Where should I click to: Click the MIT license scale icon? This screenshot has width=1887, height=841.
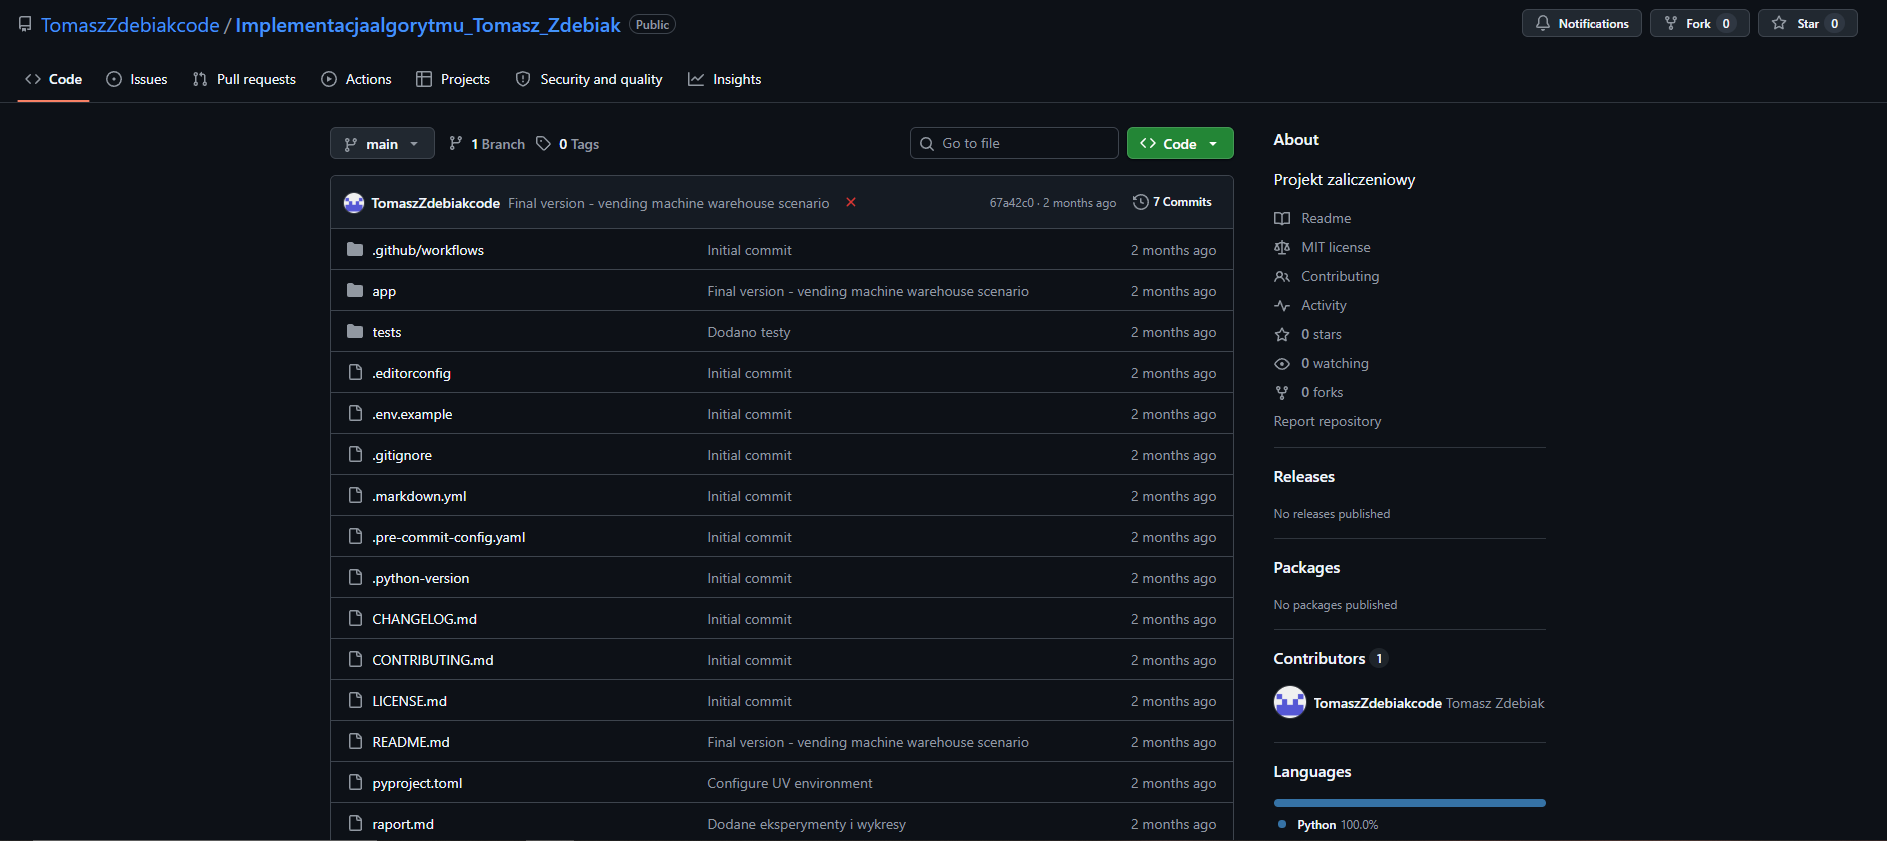click(1282, 247)
